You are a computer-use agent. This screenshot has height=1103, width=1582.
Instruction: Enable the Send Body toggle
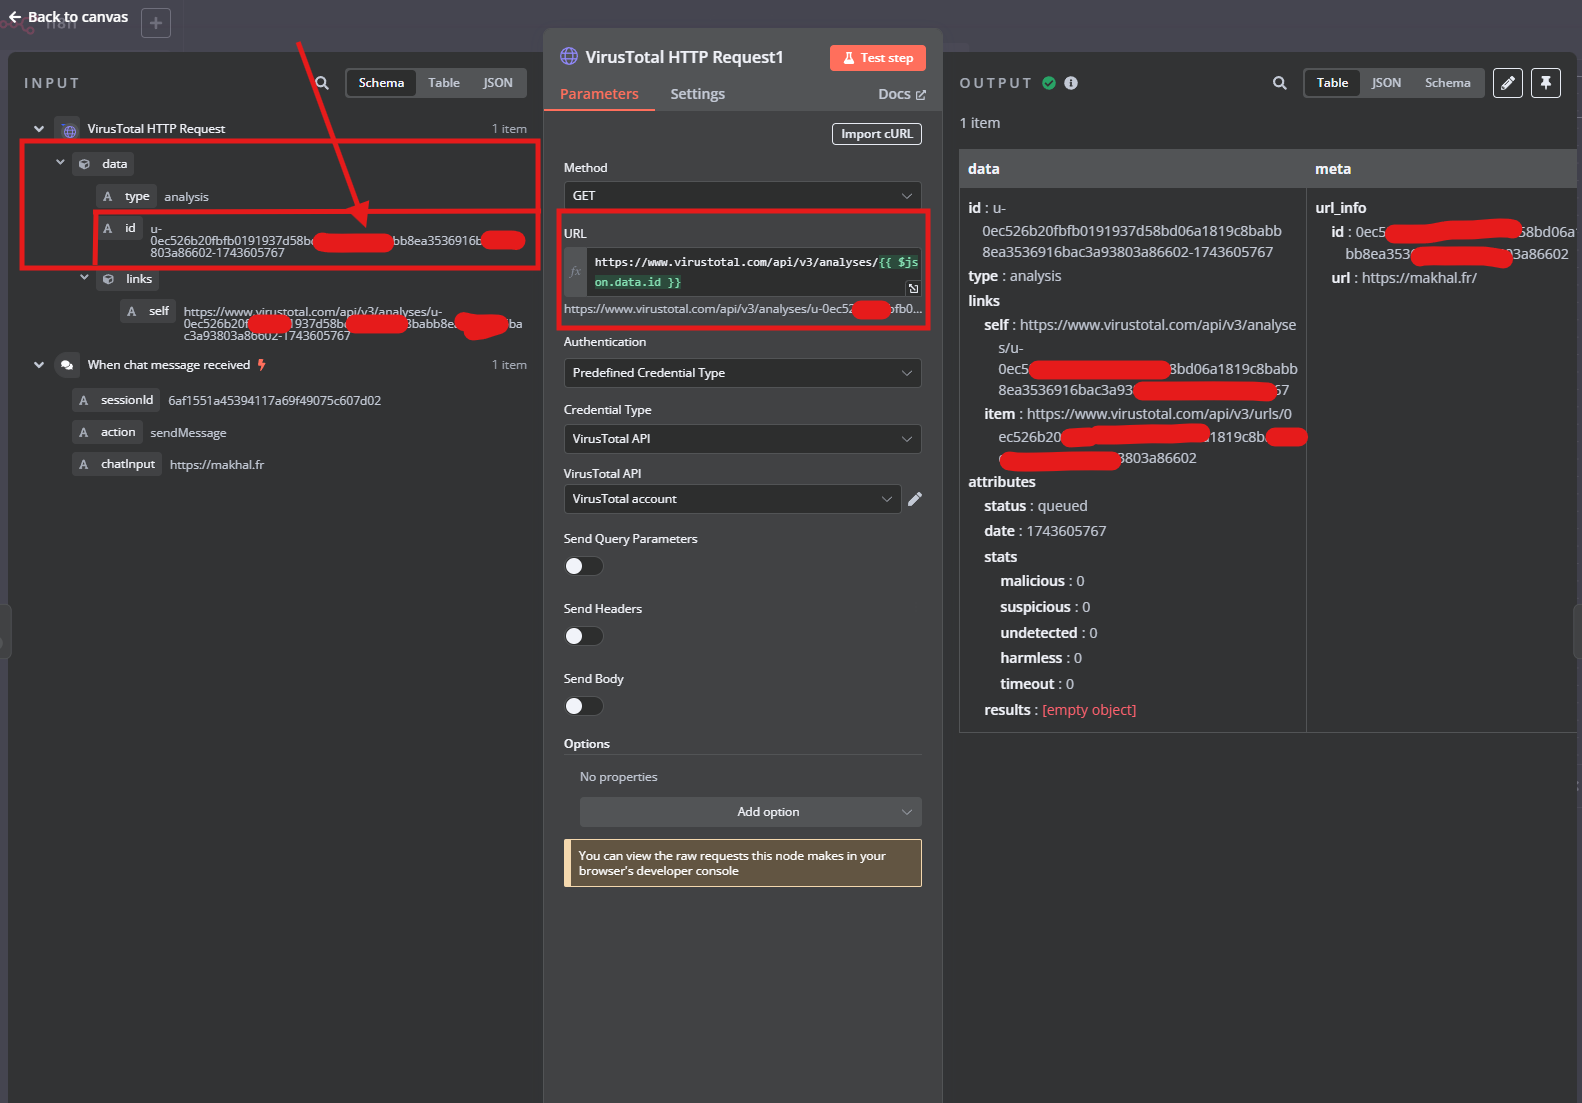coord(584,706)
